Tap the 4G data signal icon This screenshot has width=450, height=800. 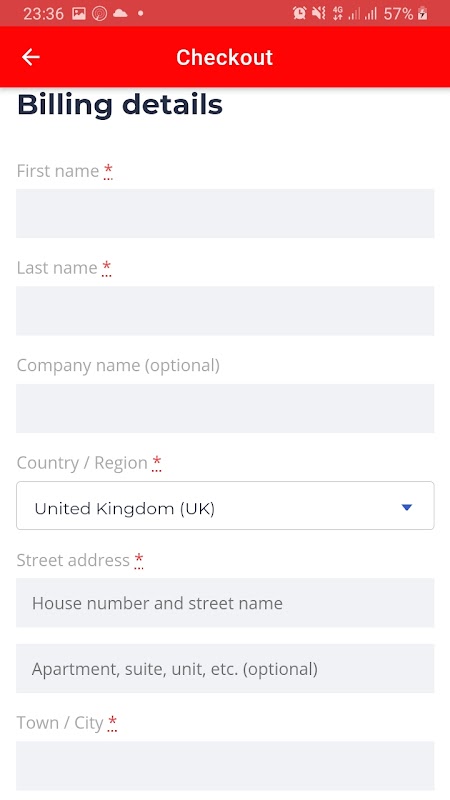coord(337,13)
